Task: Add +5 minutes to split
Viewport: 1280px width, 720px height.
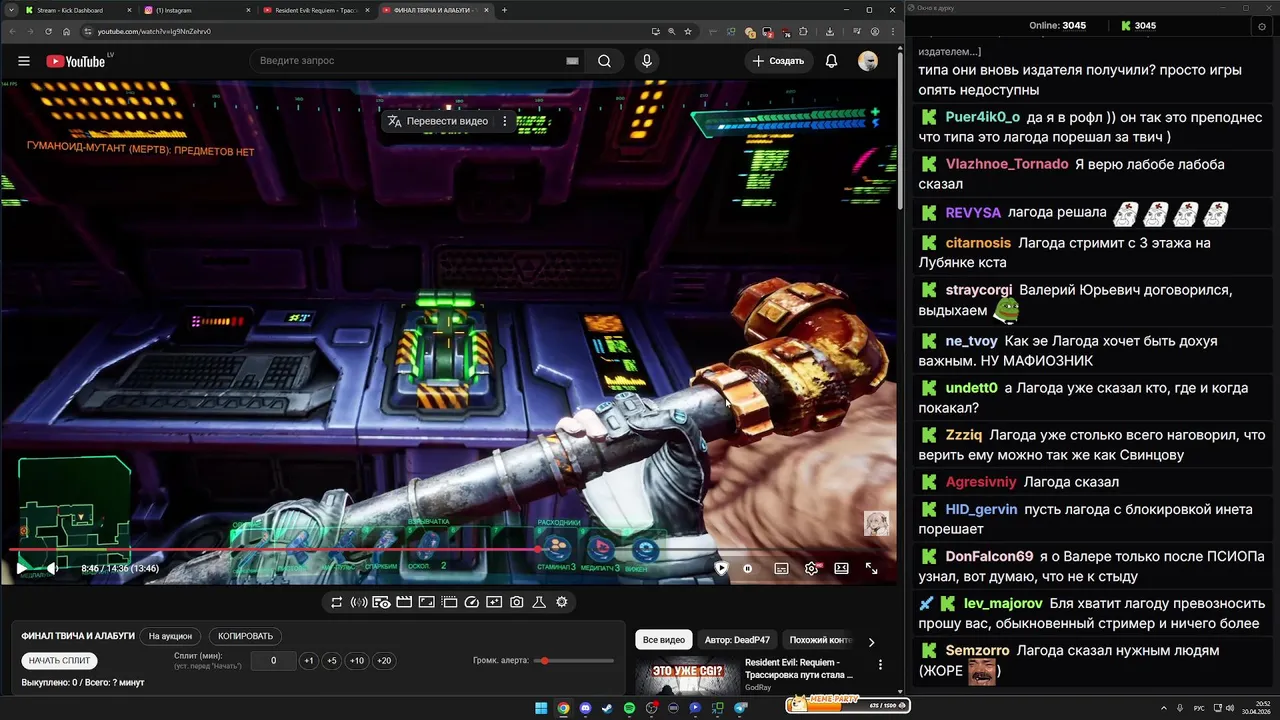Action: click(332, 661)
